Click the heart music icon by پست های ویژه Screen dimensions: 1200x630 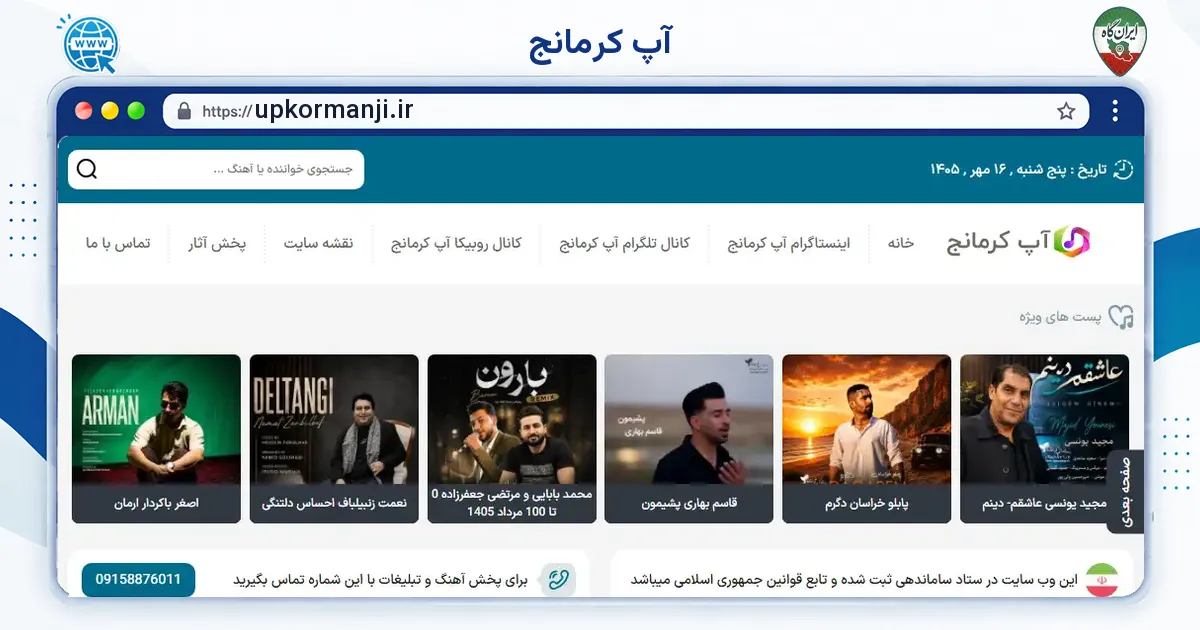[x=1122, y=317]
